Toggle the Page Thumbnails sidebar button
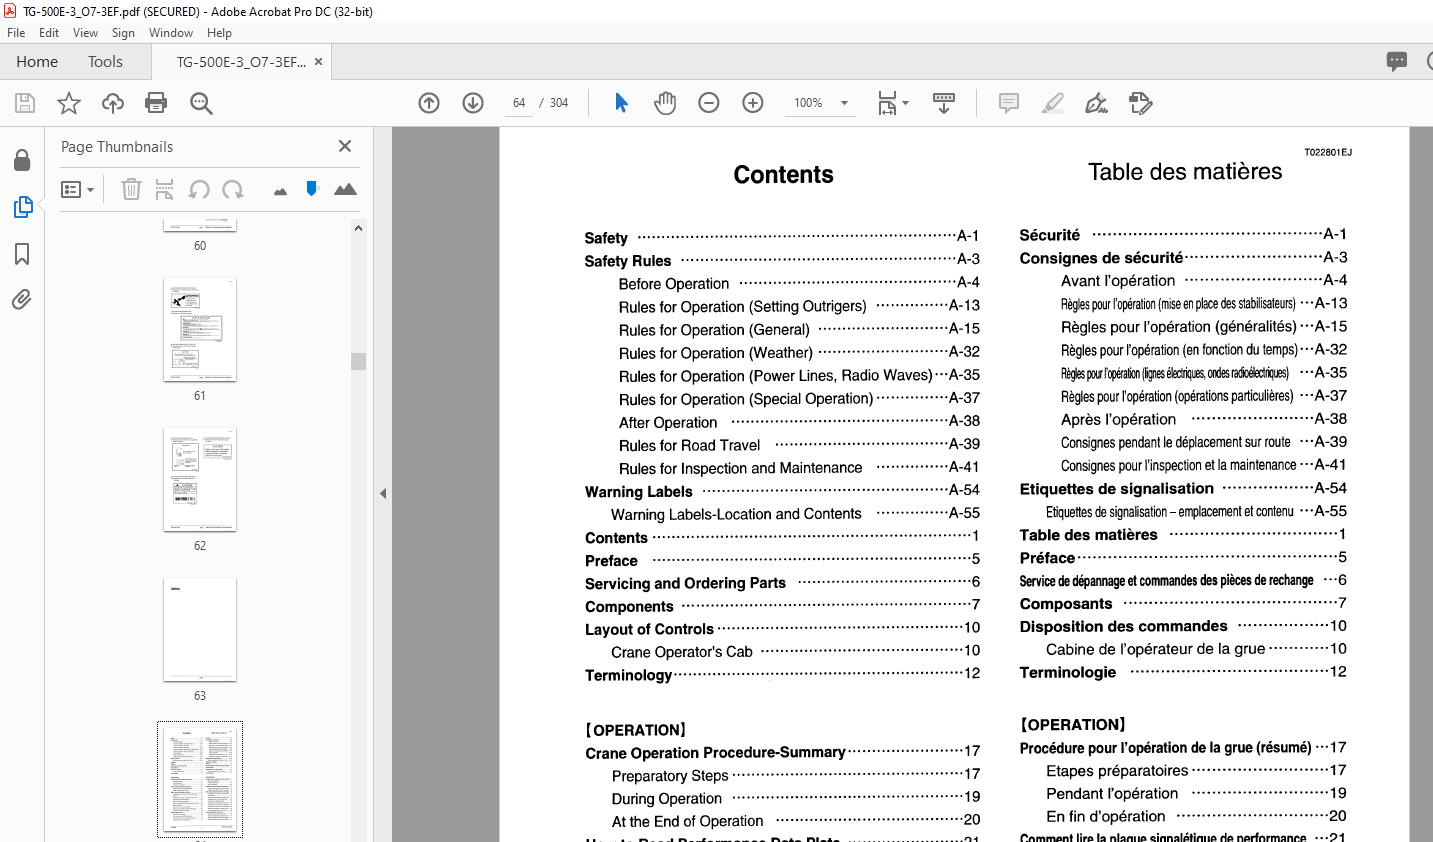This screenshot has height=842, width=1433. point(22,207)
